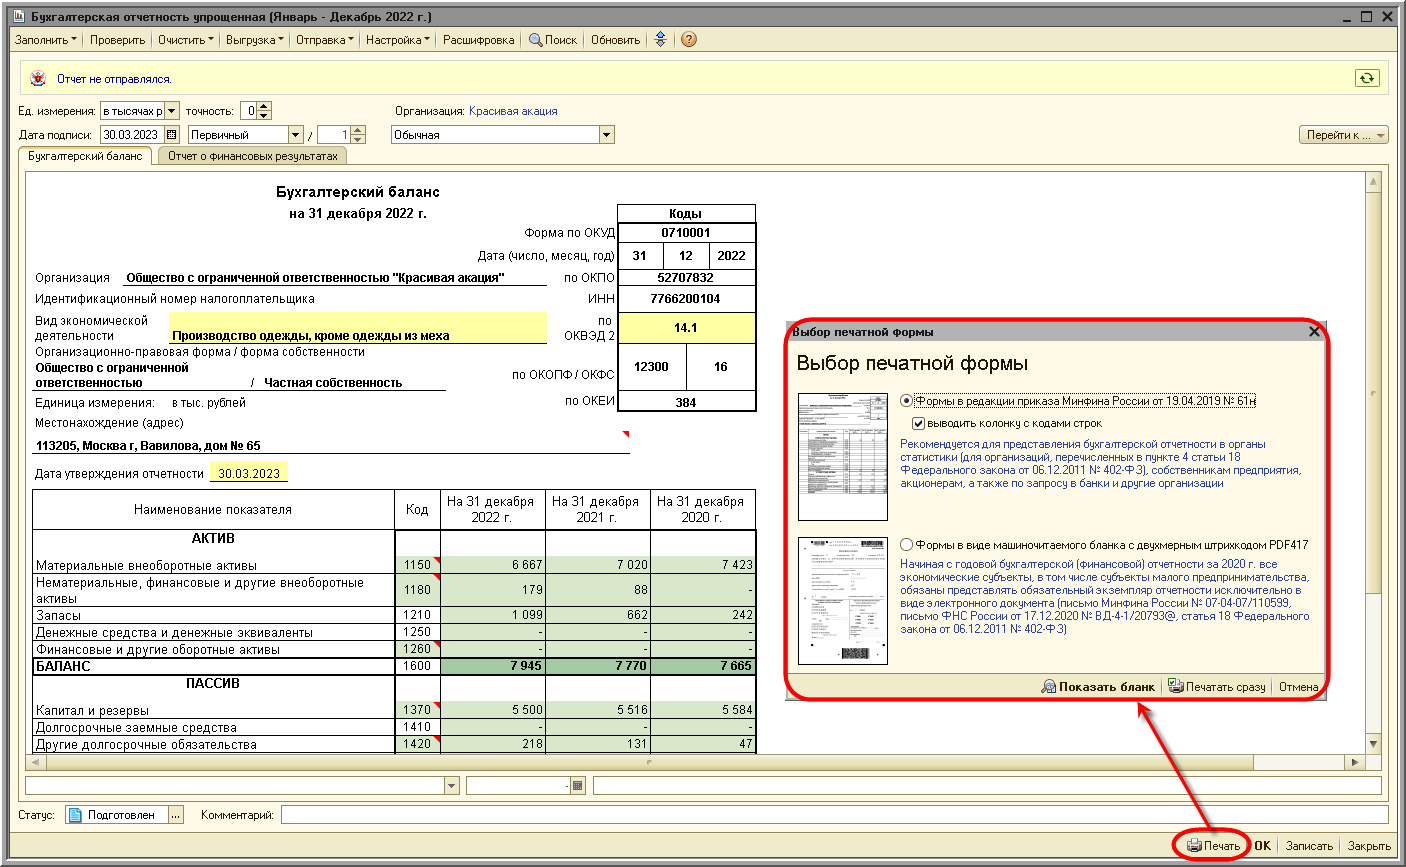Click the ИНН value 7766200104
The width and height of the screenshot is (1406, 867).
[x=686, y=298]
